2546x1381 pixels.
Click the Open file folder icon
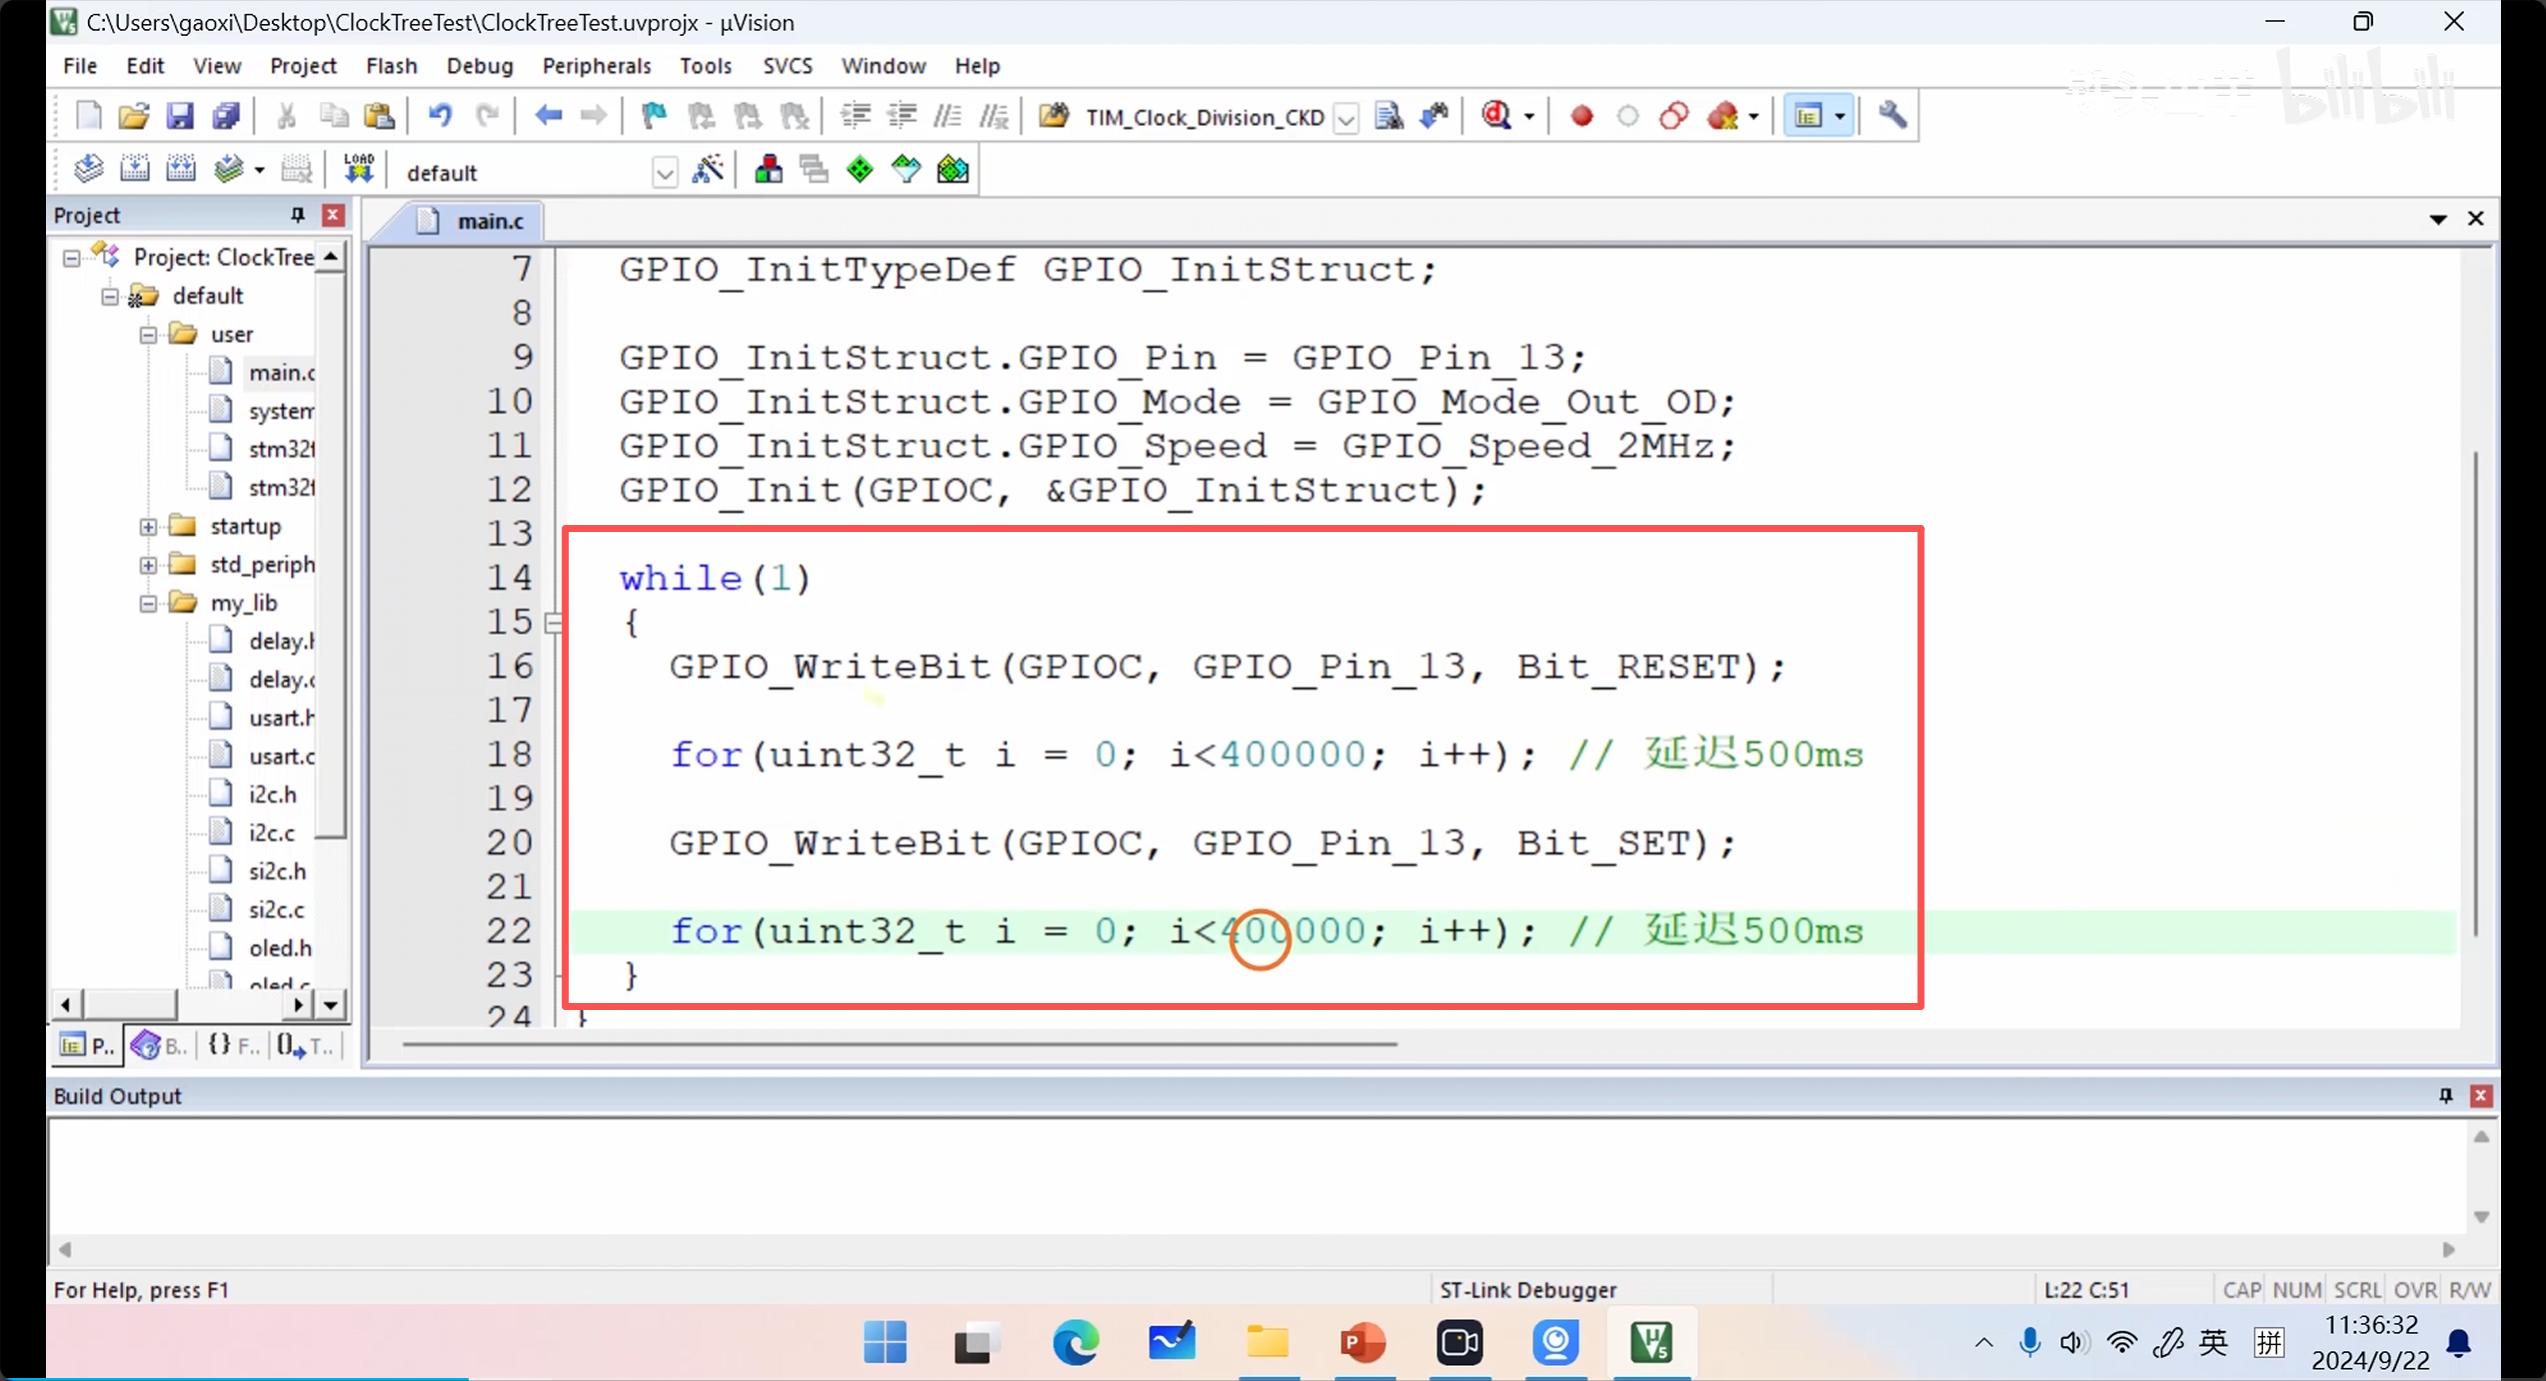133,116
